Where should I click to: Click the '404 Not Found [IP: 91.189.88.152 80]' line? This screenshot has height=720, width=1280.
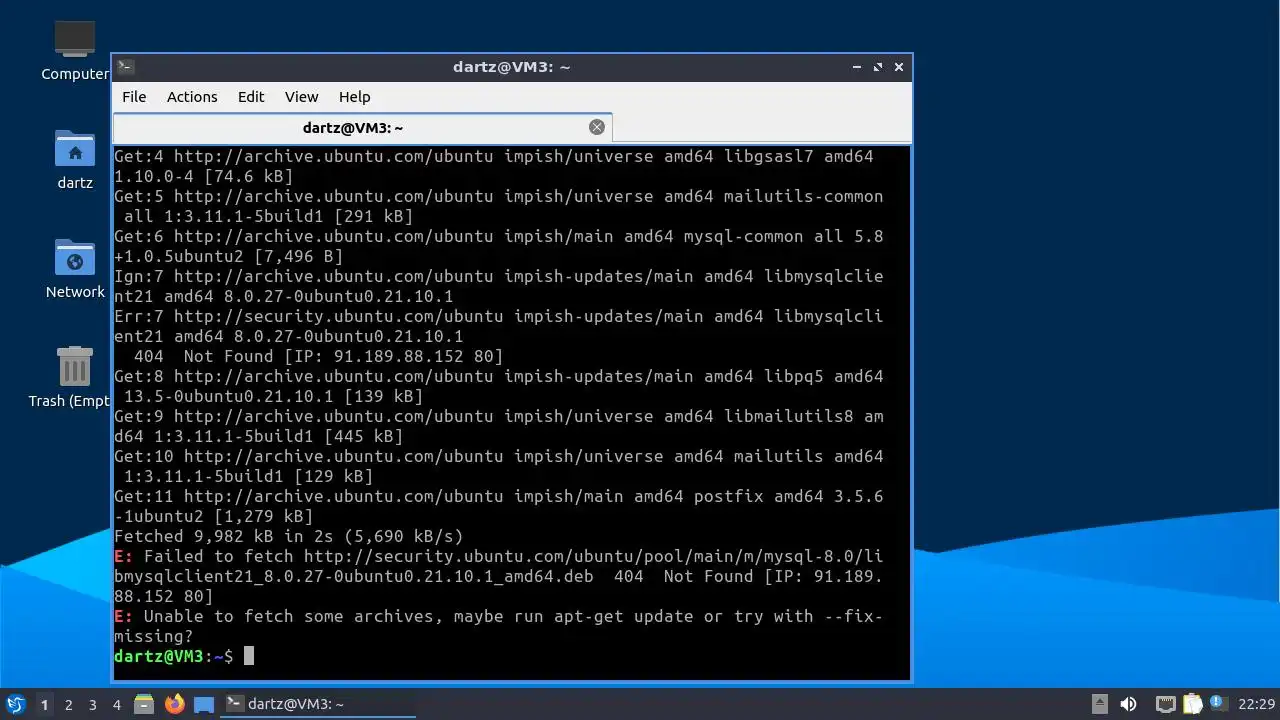[318, 356]
